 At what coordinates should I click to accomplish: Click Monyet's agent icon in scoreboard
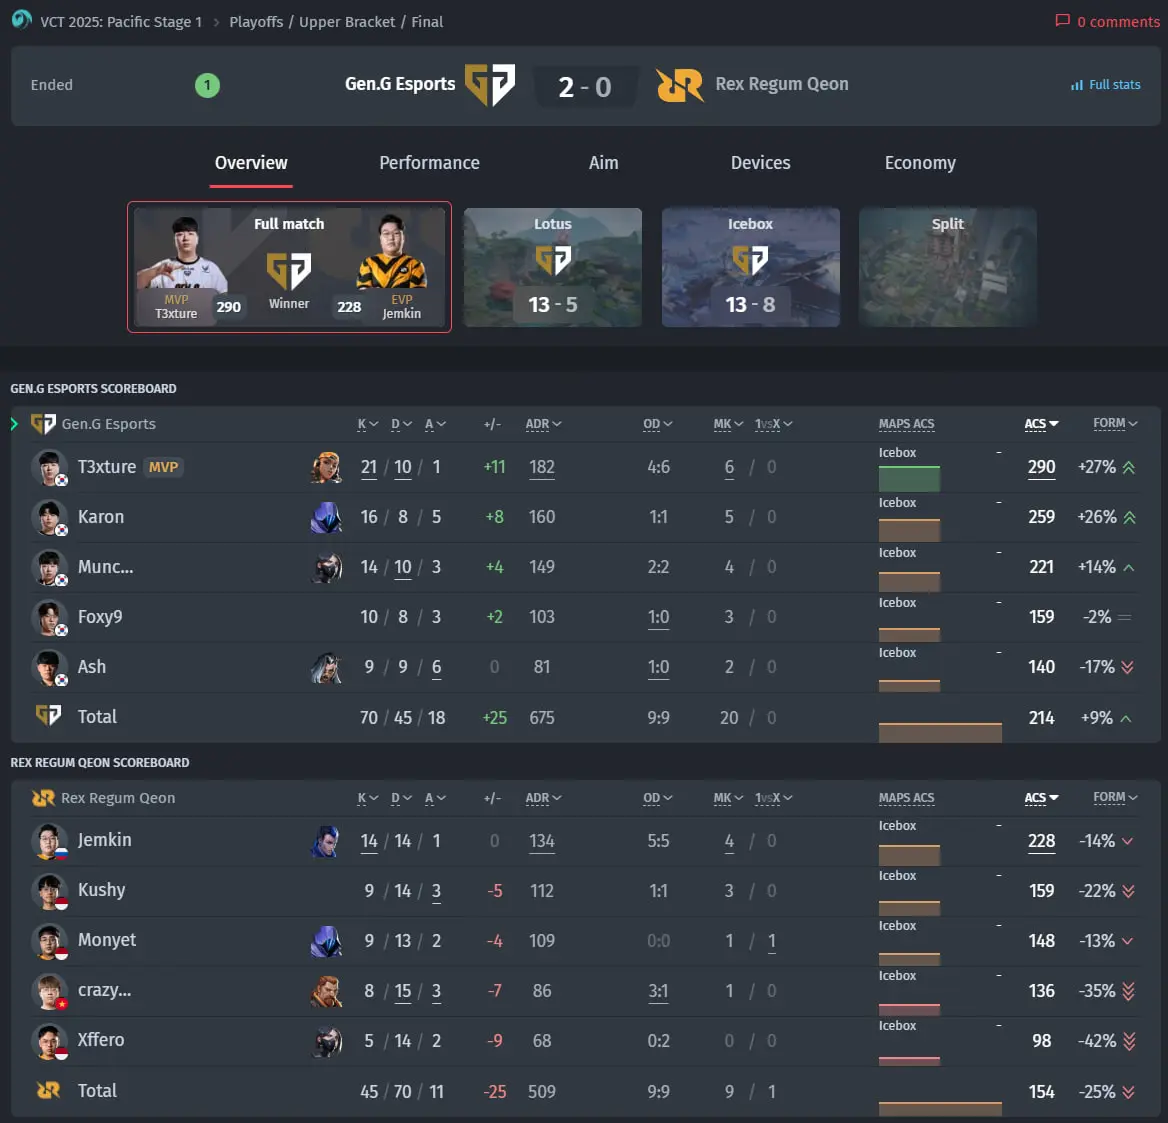click(326, 941)
